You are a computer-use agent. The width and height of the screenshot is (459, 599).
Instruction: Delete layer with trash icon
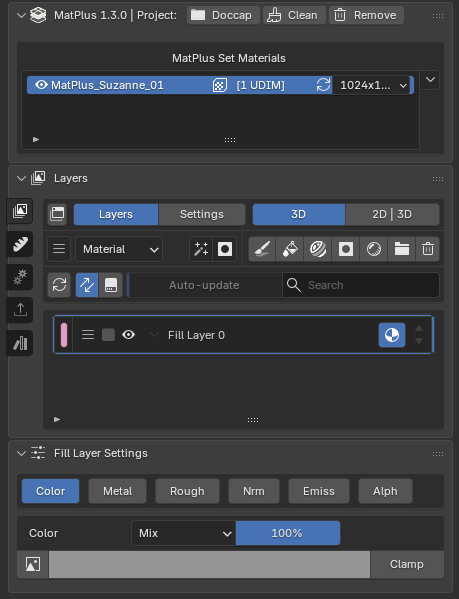point(428,249)
